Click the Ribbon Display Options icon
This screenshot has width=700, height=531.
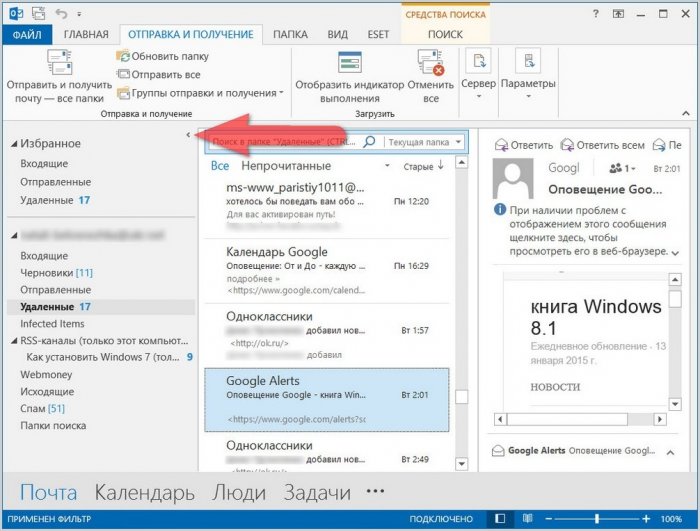coord(618,14)
